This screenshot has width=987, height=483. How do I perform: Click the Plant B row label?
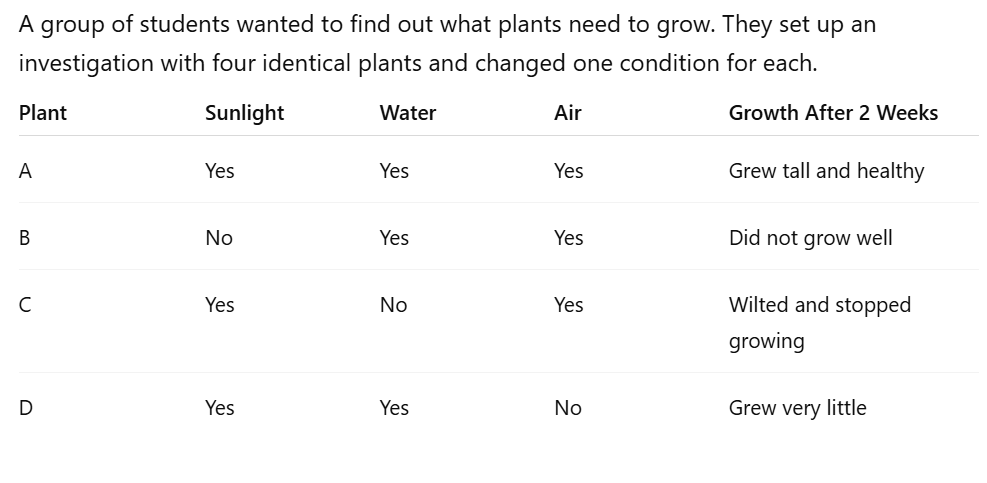[x=25, y=238]
